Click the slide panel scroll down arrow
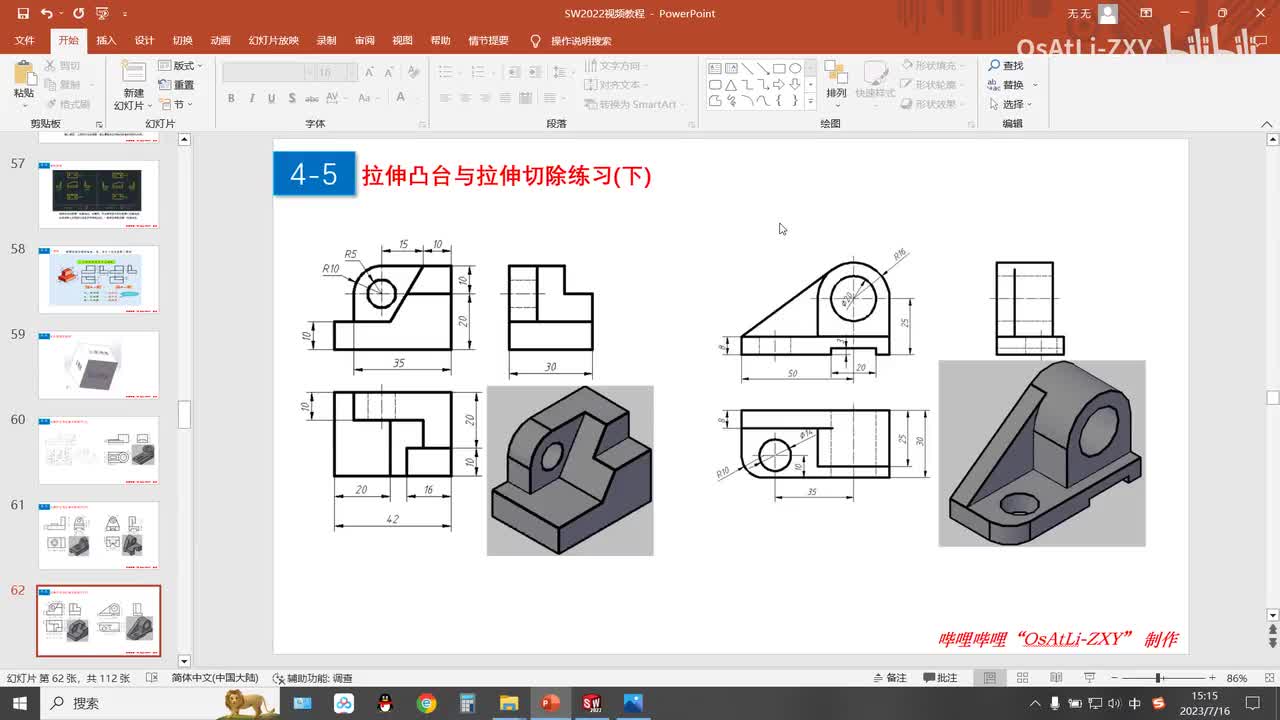1280x720 pixels. click(x=184, y=661)
